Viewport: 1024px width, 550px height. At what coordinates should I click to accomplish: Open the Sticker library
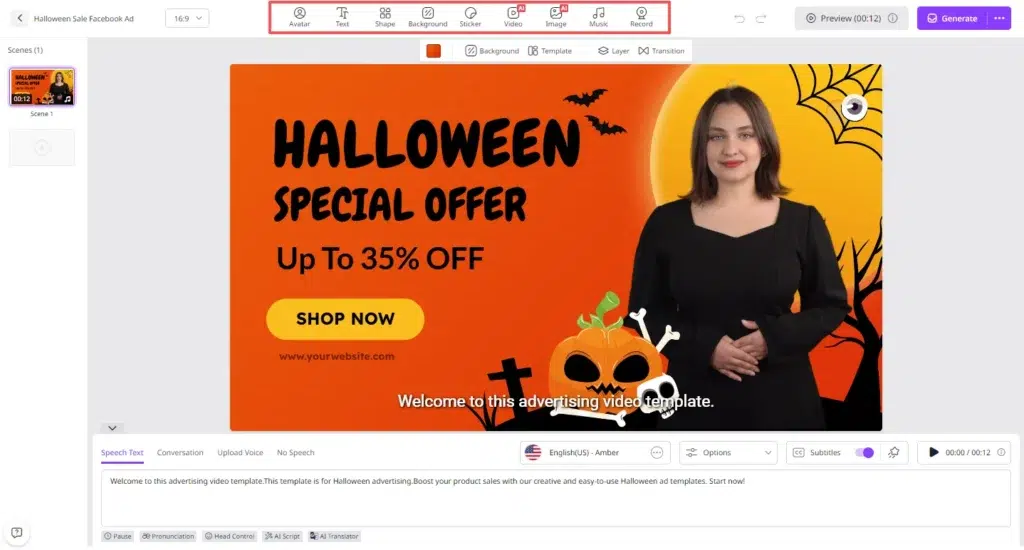tap(470, 17)
